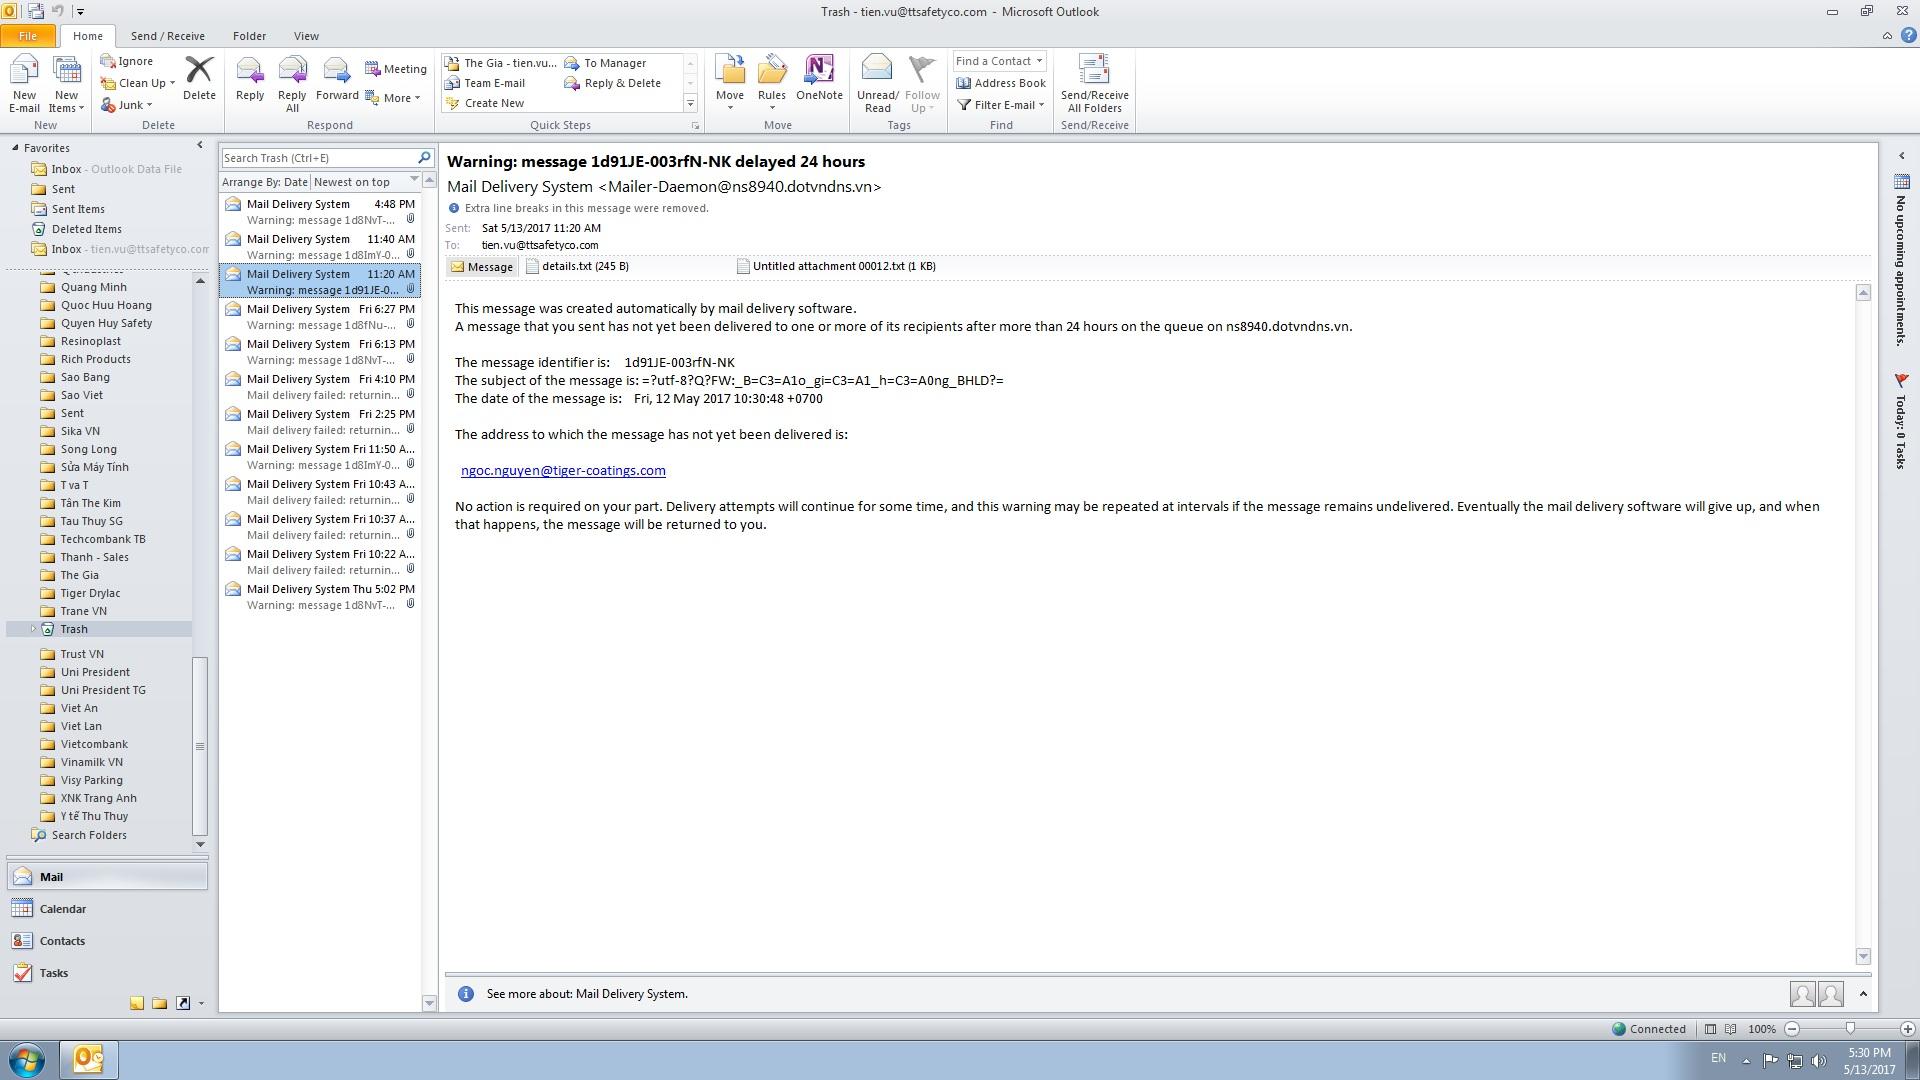Click the zoom slider handle
Viewport: 1920px width, 1080px height.
click(1850, 1029)
